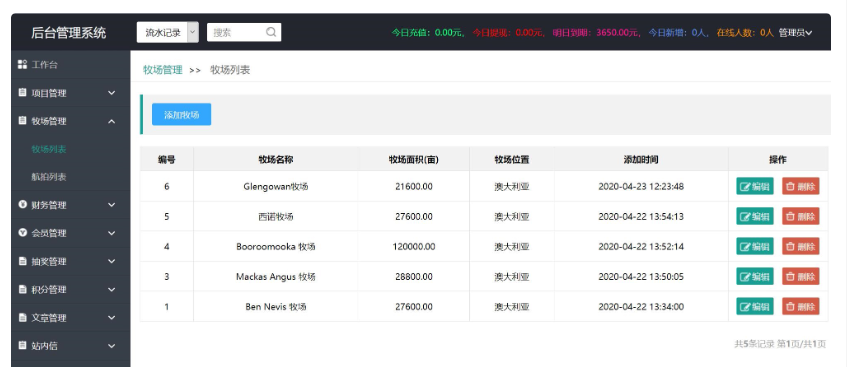
Task: Expand the 站内信 menu chevron
Action: pyautogui.click(x=111, y=346)
